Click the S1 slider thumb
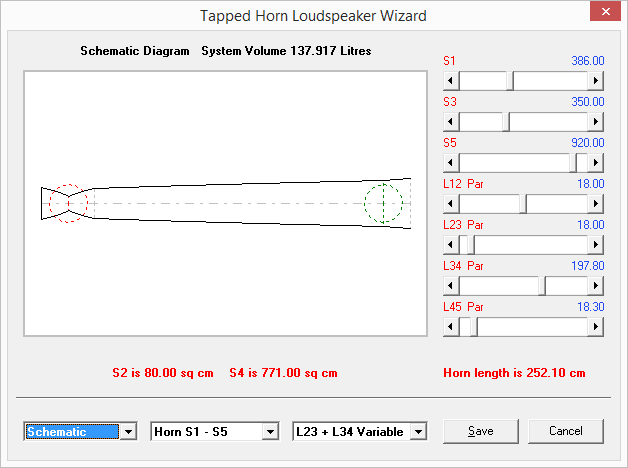 tap(510, 80)
